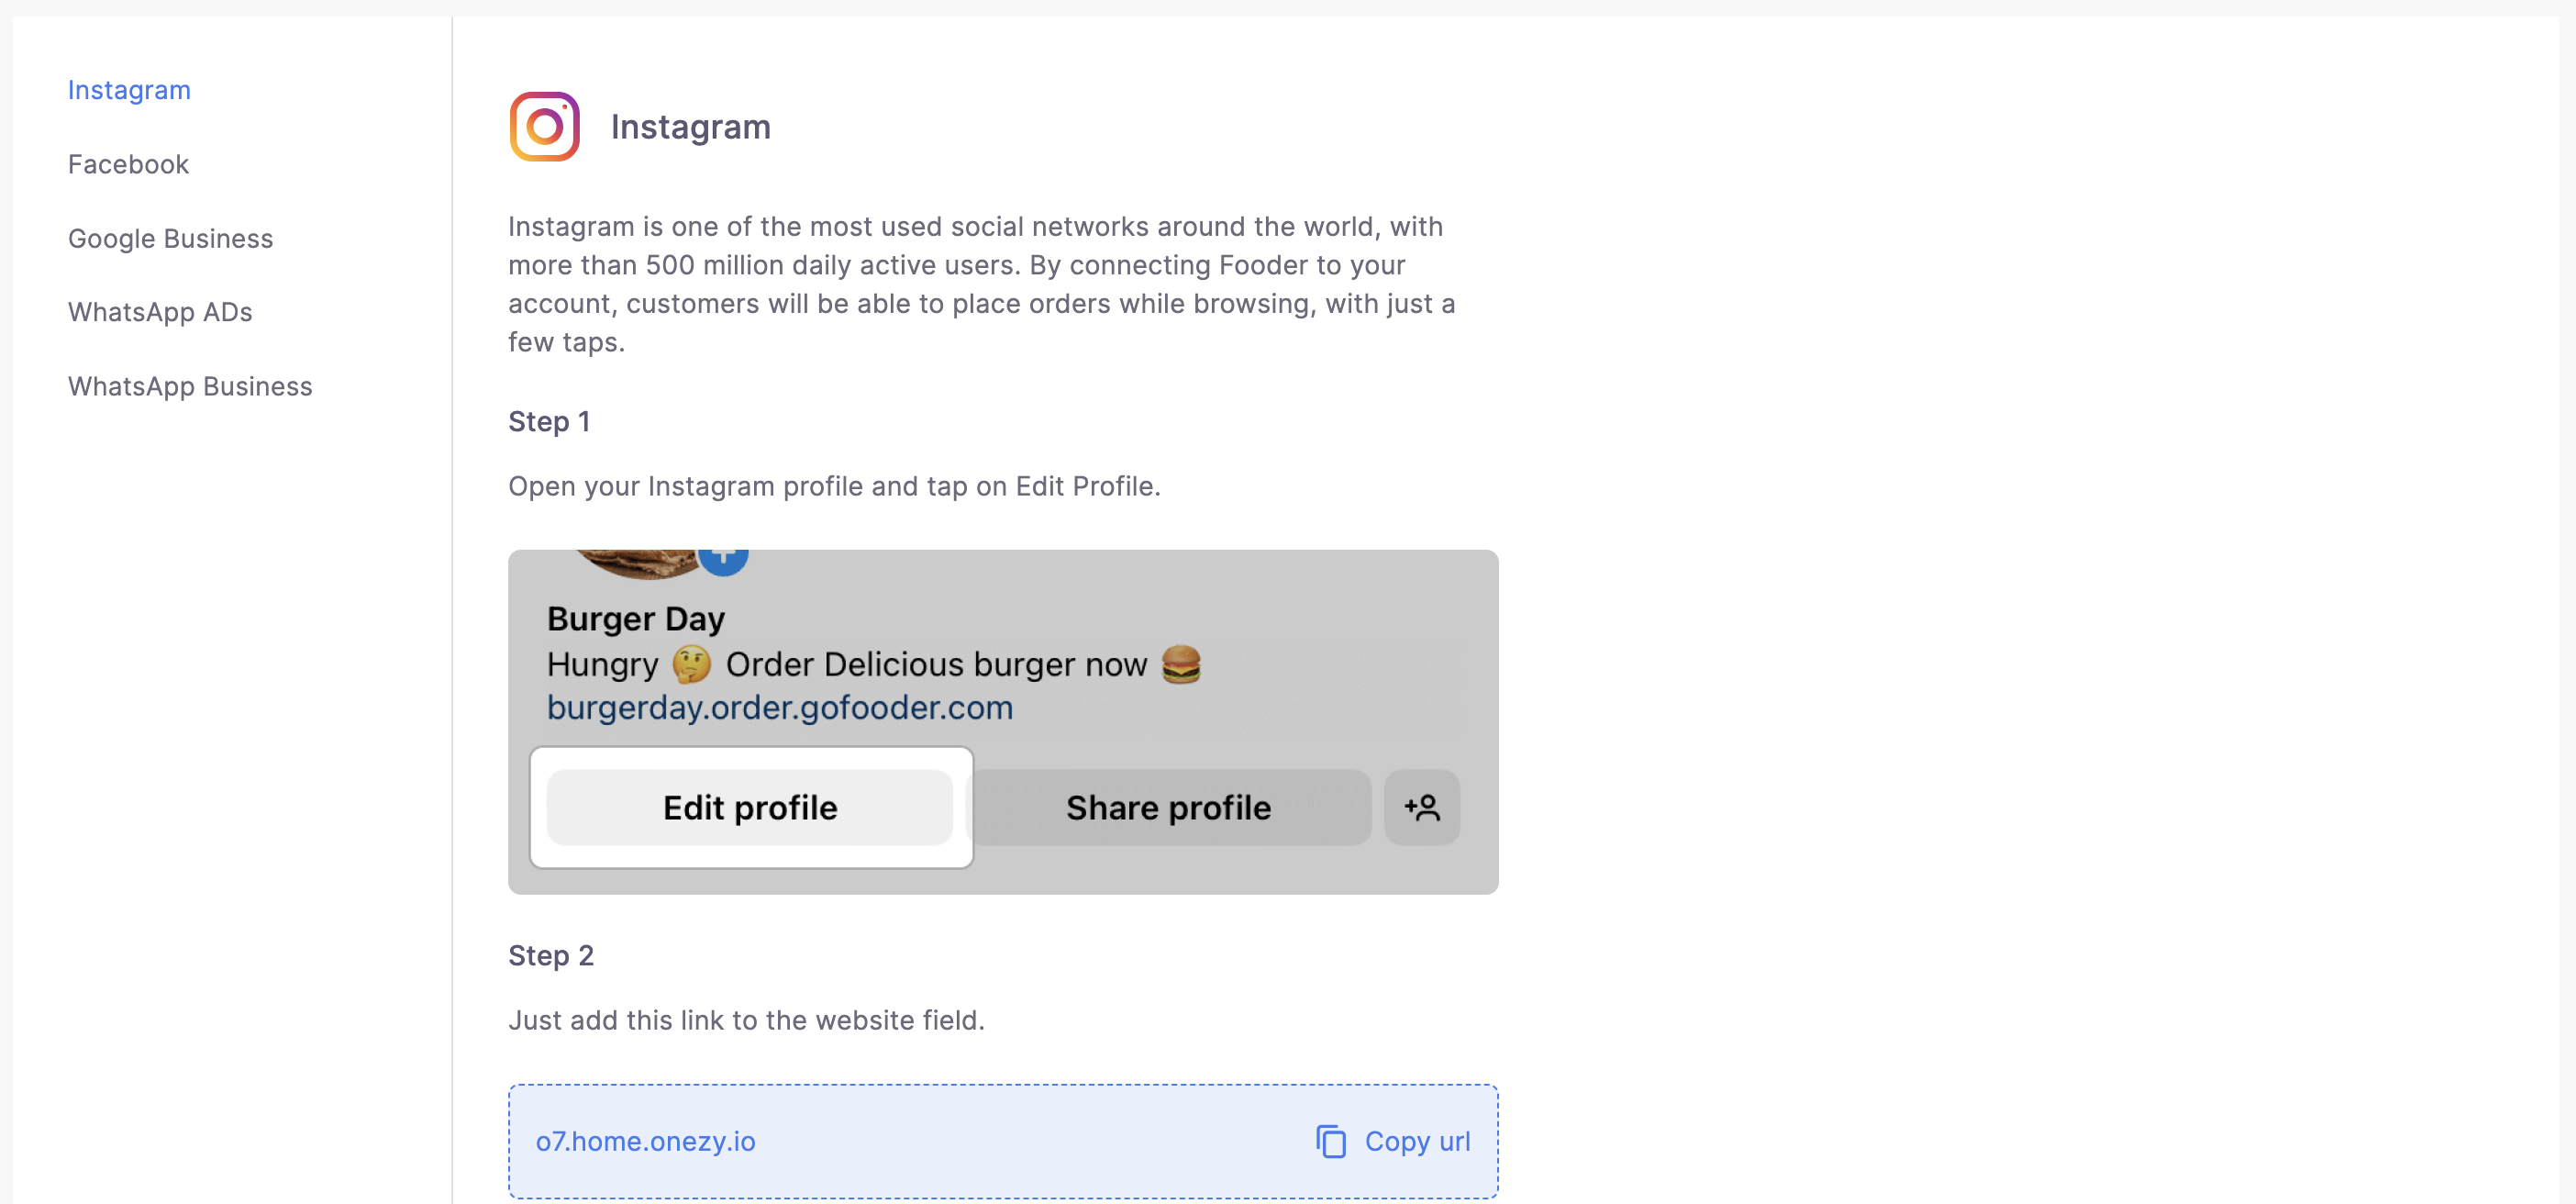Click the Instagram page heading title
Screen dimensions: 2576x1204
pyautogui.click(x=691, y=127)
